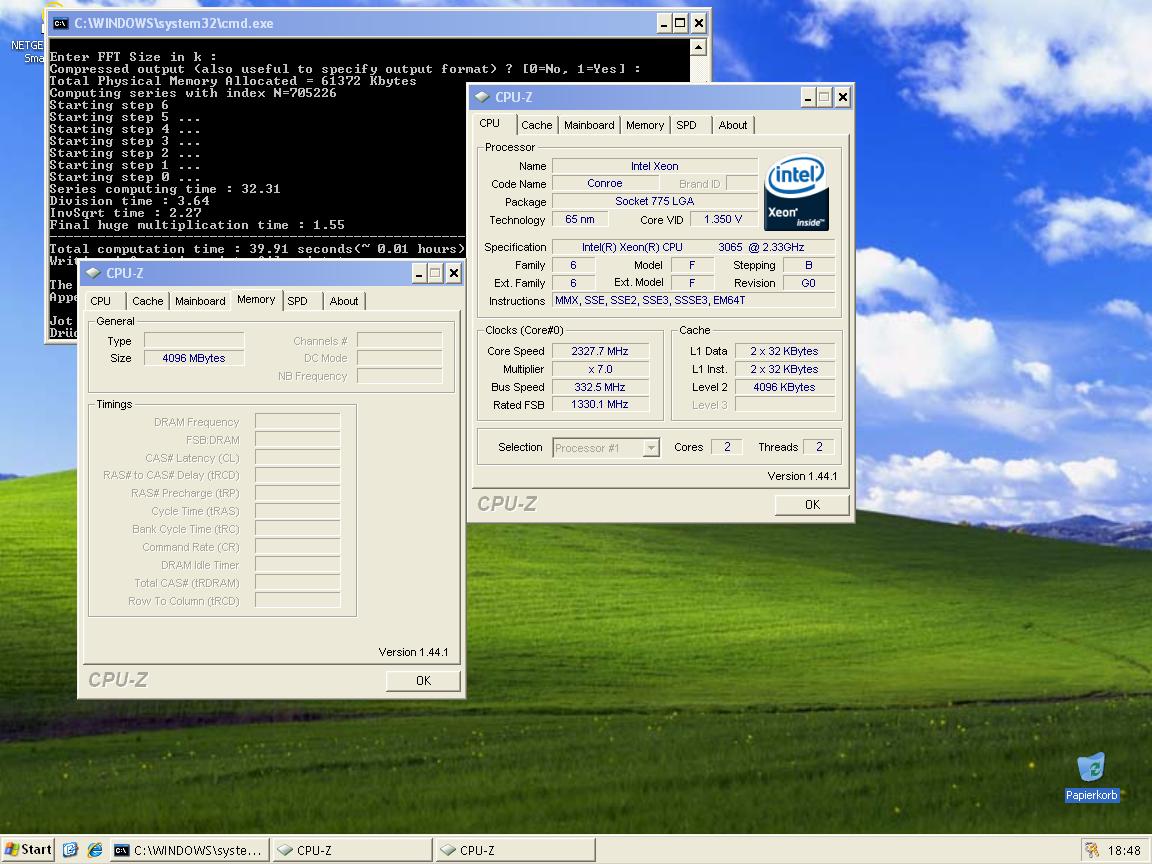Click the Core VID value 1.350 V
Image resolution: width=1152 pixels, height=864 pixels.
pyautogui.click(x=724, y=219)
